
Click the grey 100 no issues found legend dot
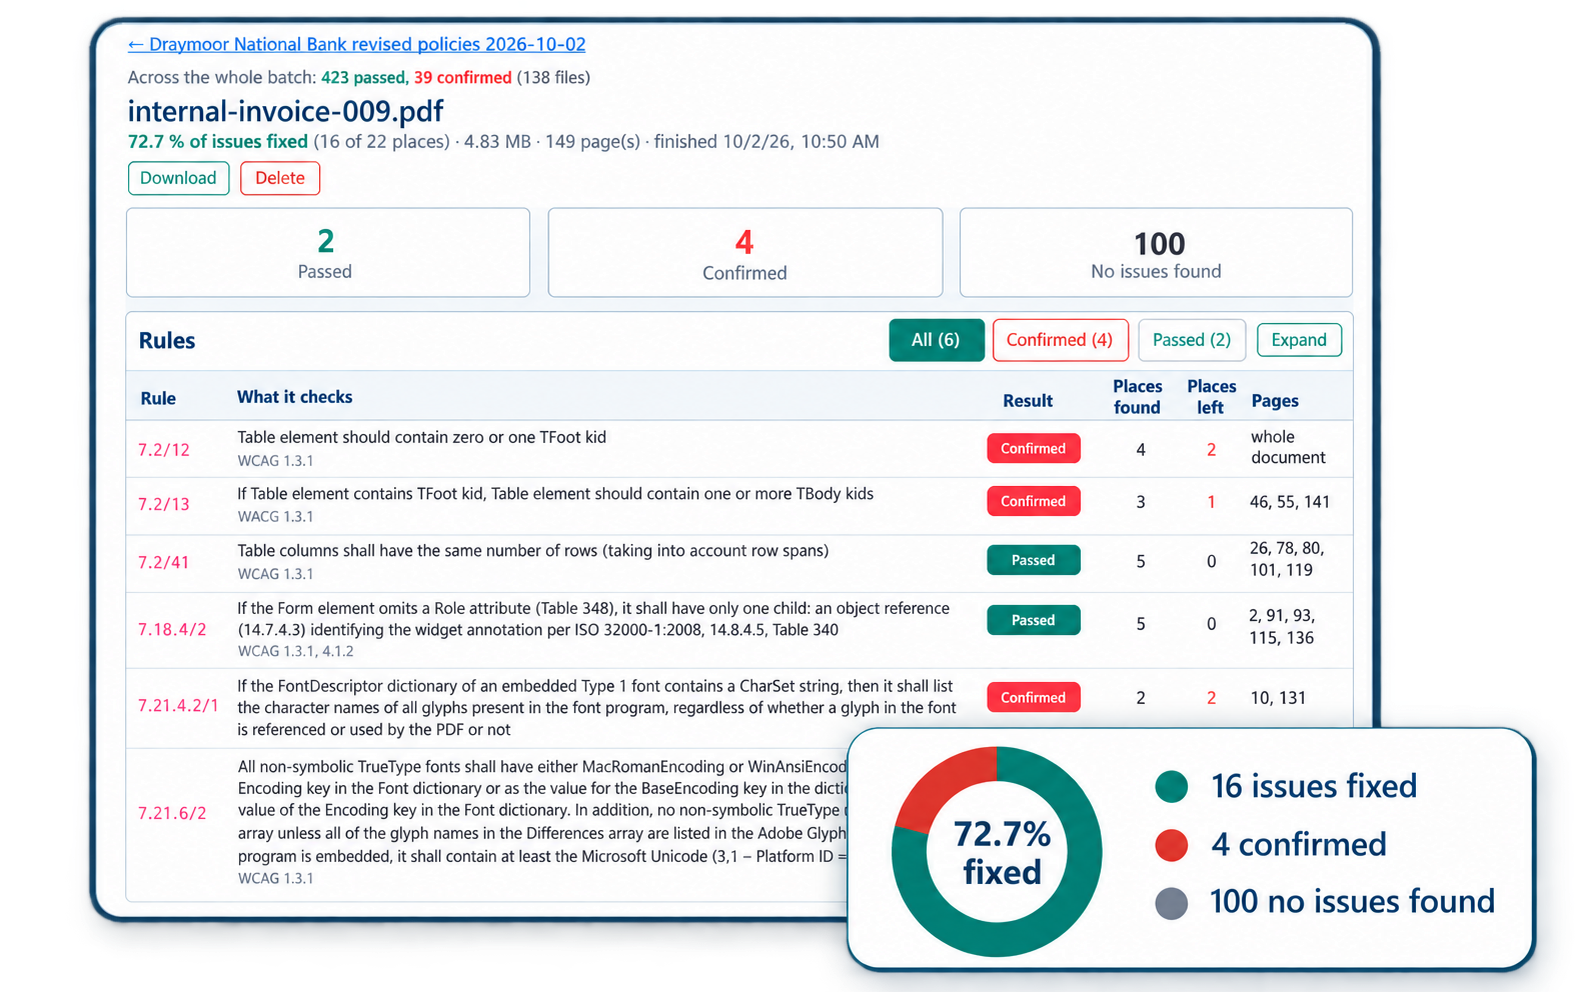[1171, 903]
